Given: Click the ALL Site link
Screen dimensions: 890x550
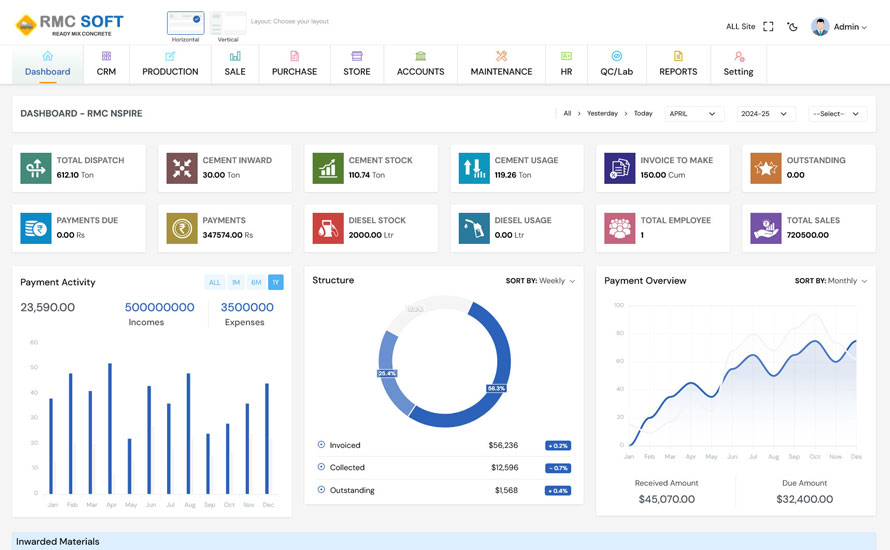Looking at the screenshot, I should click(741, 27).
